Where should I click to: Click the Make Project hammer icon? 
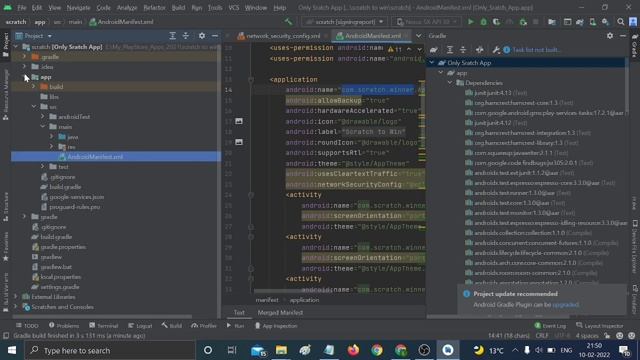[289, 22]
